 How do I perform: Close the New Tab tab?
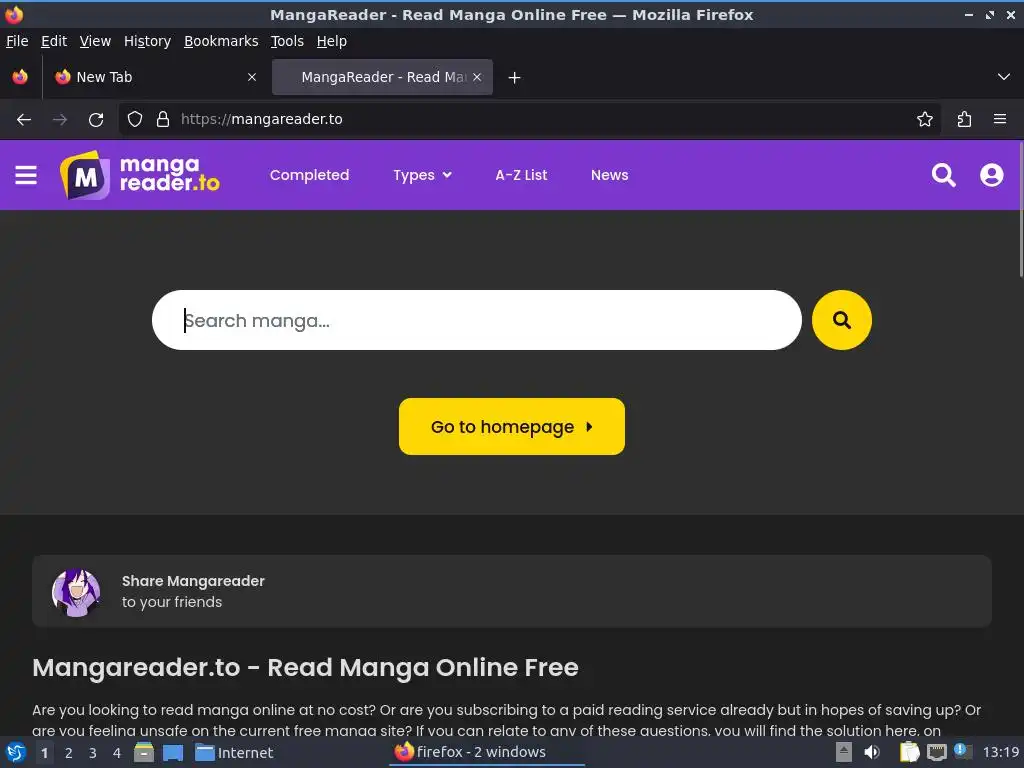click(x=252, y=77)
